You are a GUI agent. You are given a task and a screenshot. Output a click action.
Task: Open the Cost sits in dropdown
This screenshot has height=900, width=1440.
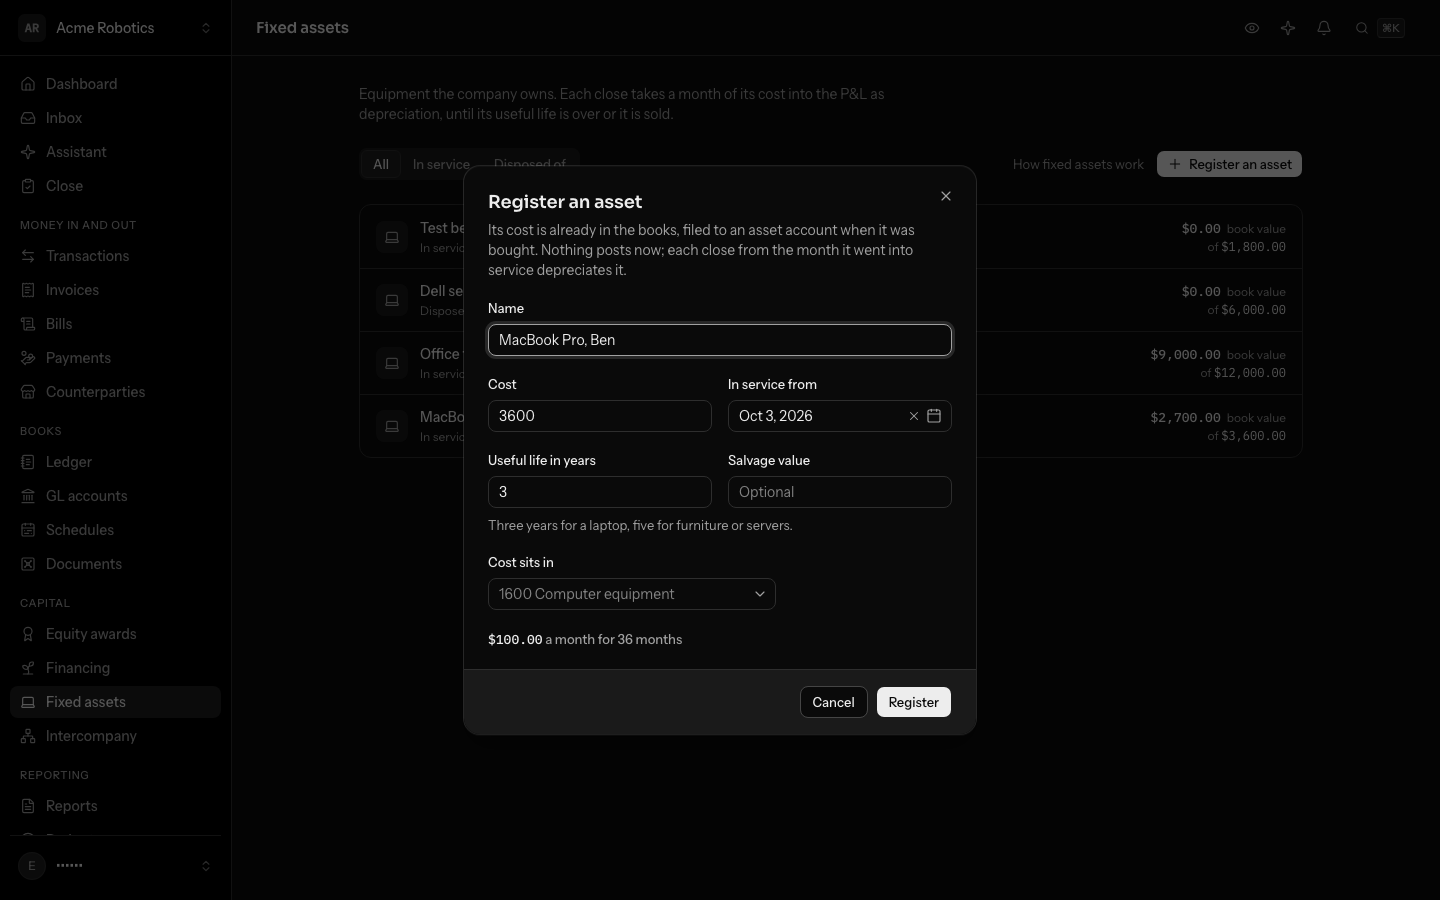[632, 594]
